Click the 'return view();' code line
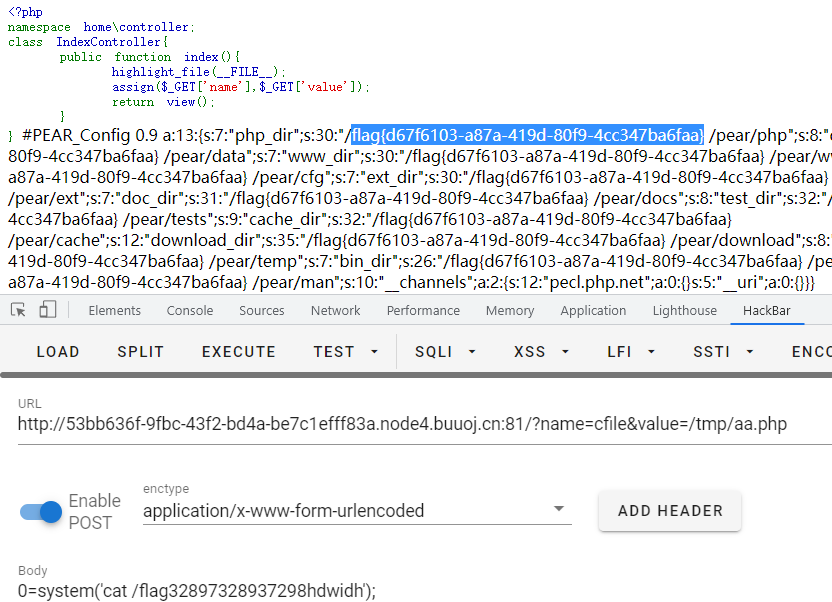The width and height of the screenshot is (832, 602). [x=163, y=102]
